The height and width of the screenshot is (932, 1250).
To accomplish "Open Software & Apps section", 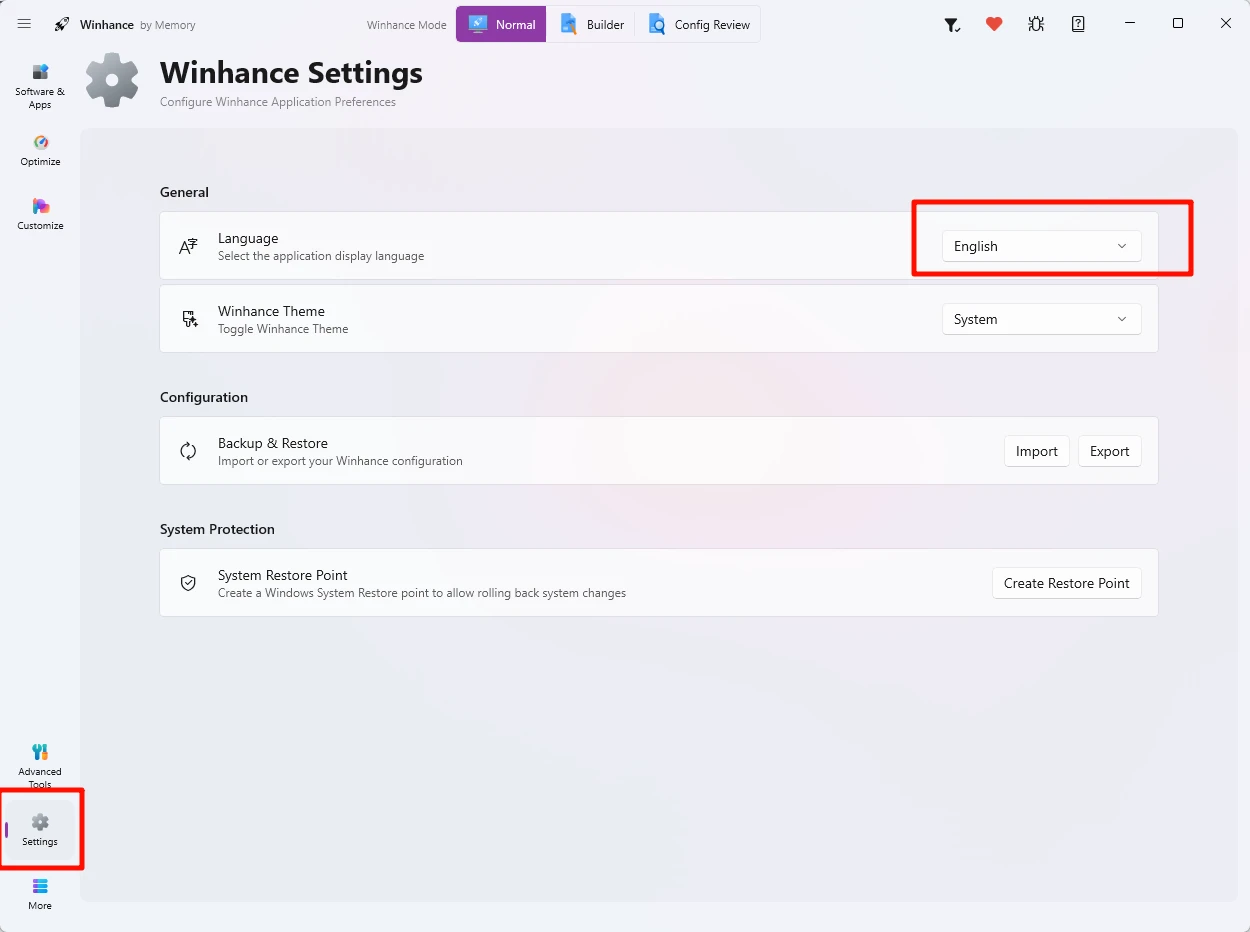I will tap(40, 86).
